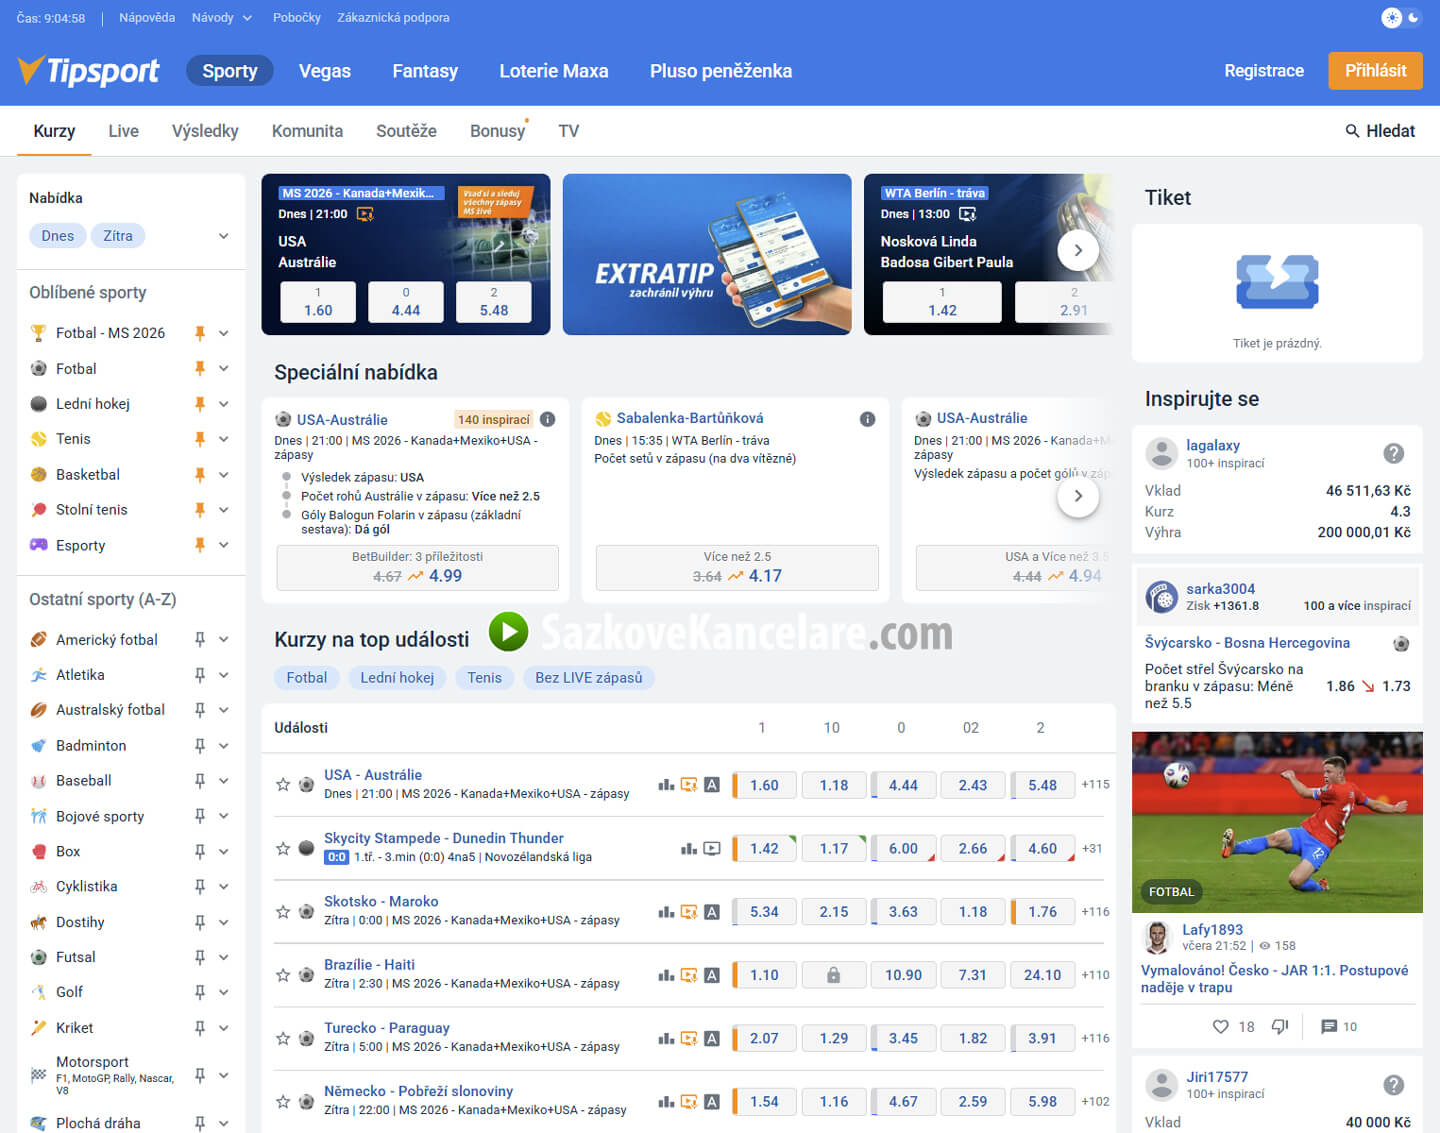Click info icon on Sabalenka-Bartůňková card
The image size is (1440, 1133).
tap(867, 419)
